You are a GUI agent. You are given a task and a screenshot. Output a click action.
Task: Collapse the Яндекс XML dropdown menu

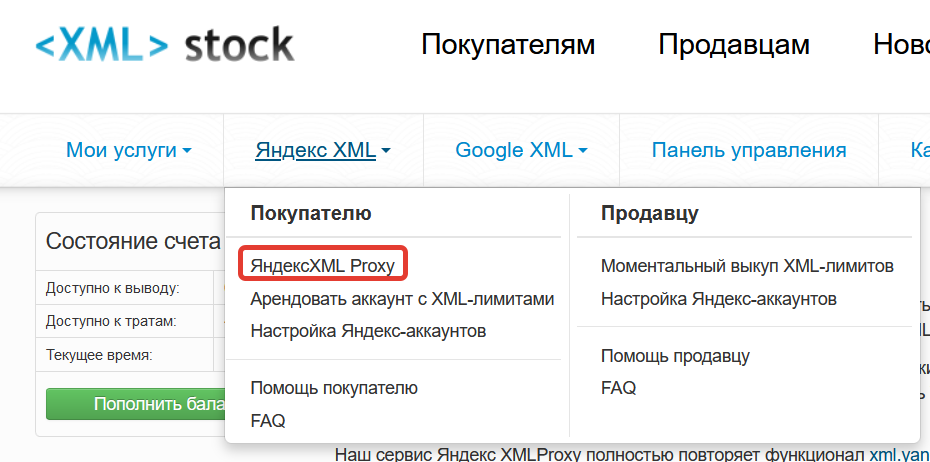323,150
